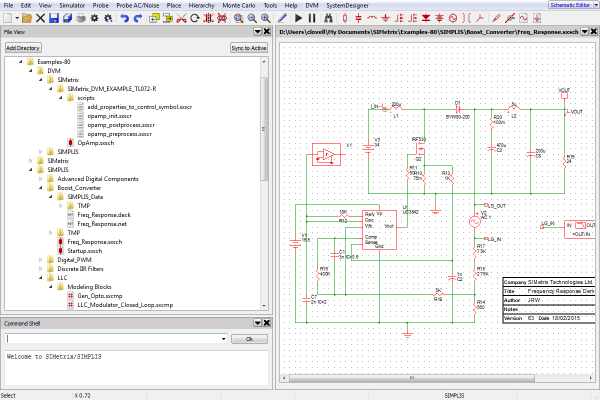Collapse the Examples-80 folder
Screen dimensions: 600x400
21,62
